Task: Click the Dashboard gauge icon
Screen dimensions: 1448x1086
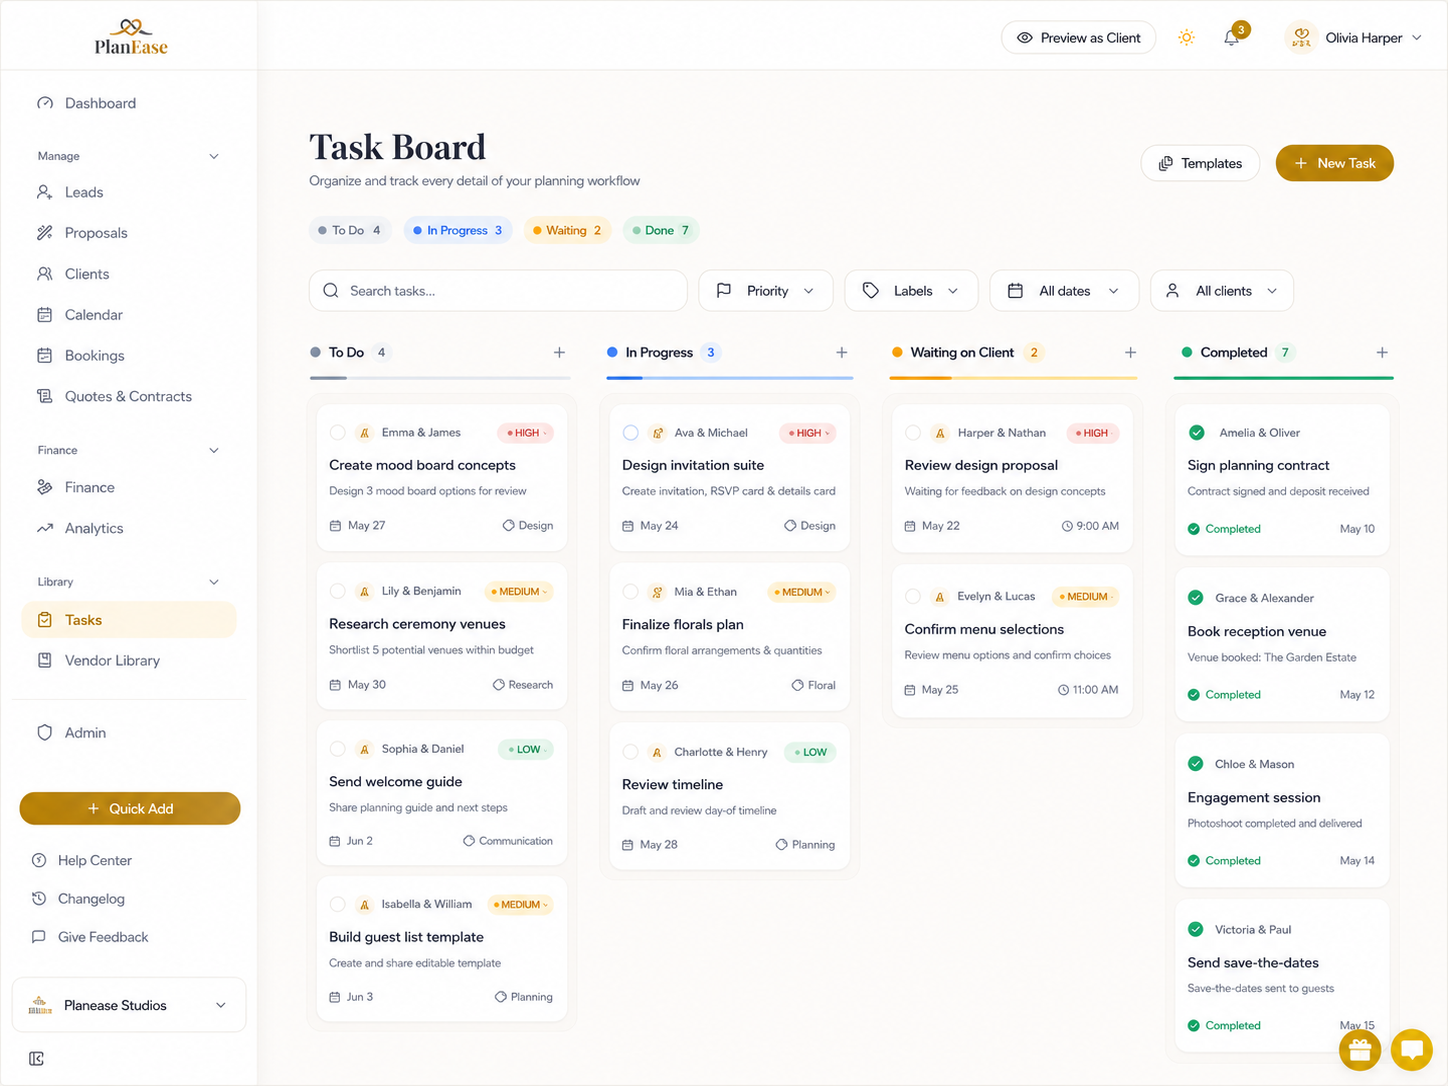Action: (45, 103)
